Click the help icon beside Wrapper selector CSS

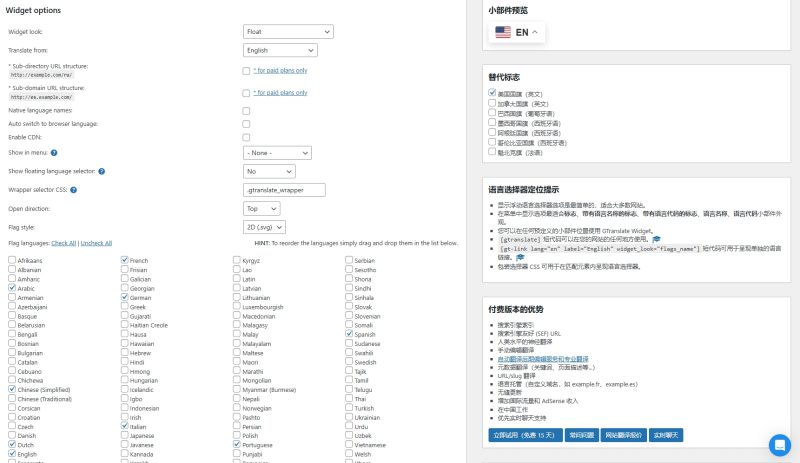(73, 190)
